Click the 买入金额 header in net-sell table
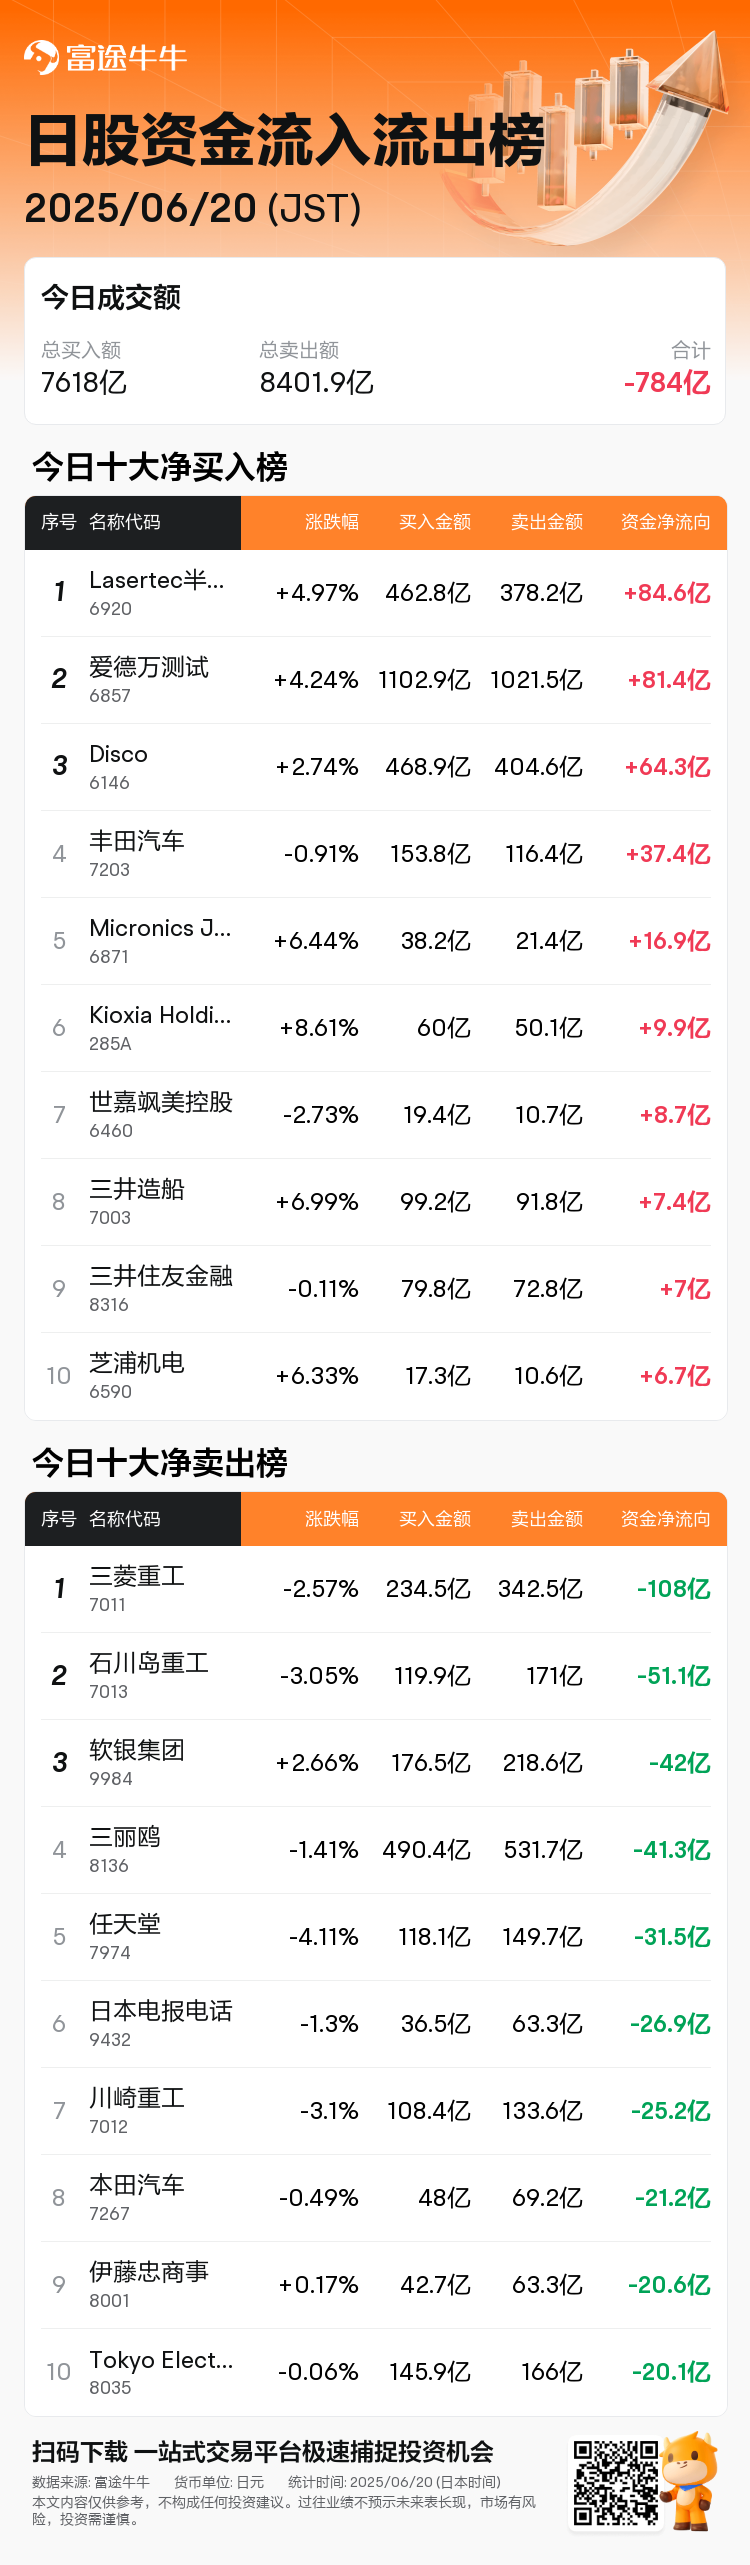The width and height of the screenshot is (750, 2565). click(x=434, y=1519)
